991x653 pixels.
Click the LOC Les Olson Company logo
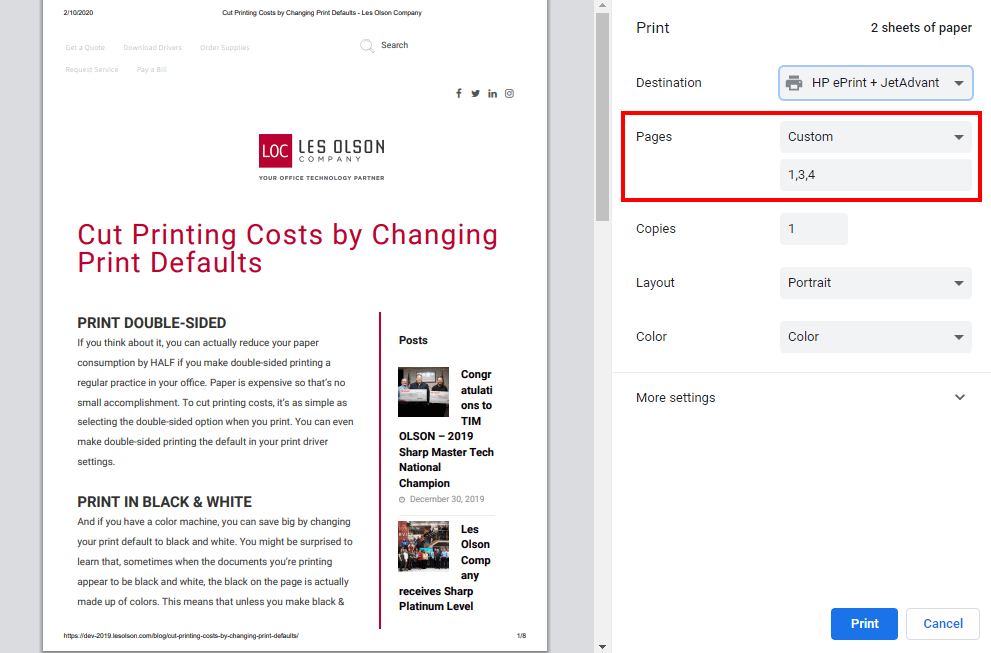[322, 157]
